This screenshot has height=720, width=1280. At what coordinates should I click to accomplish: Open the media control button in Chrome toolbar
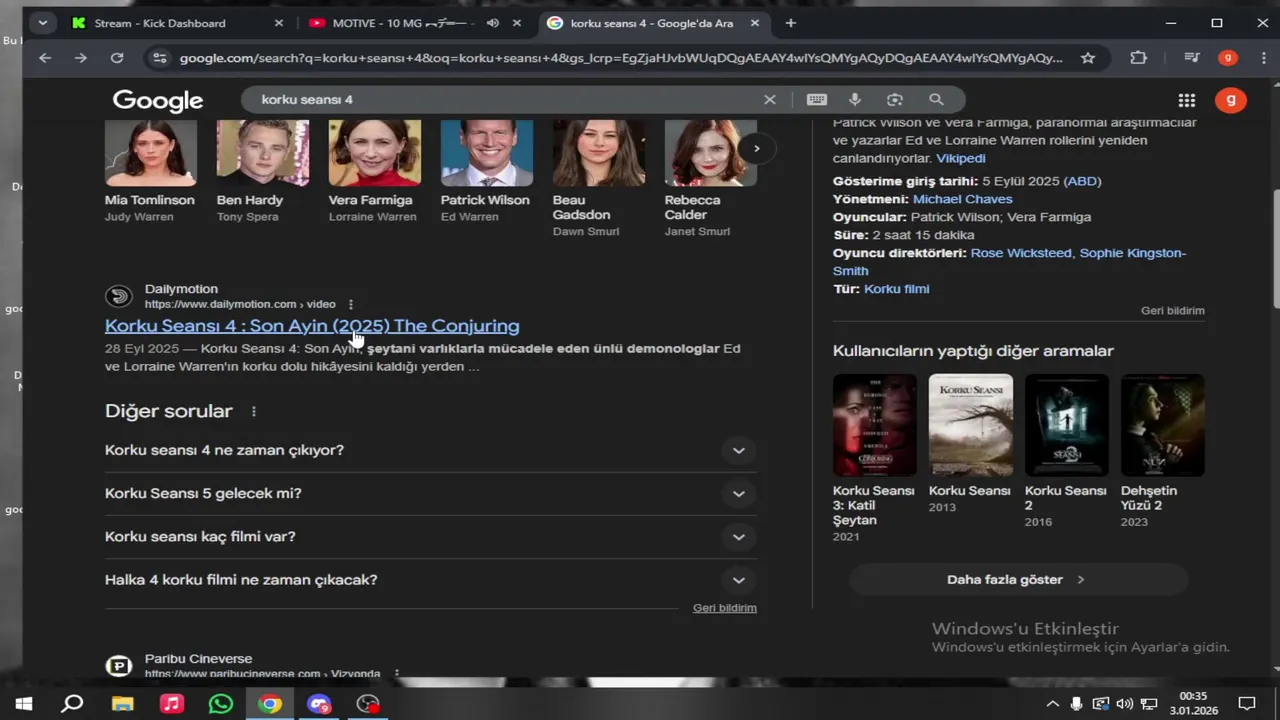coord(1191,58)
